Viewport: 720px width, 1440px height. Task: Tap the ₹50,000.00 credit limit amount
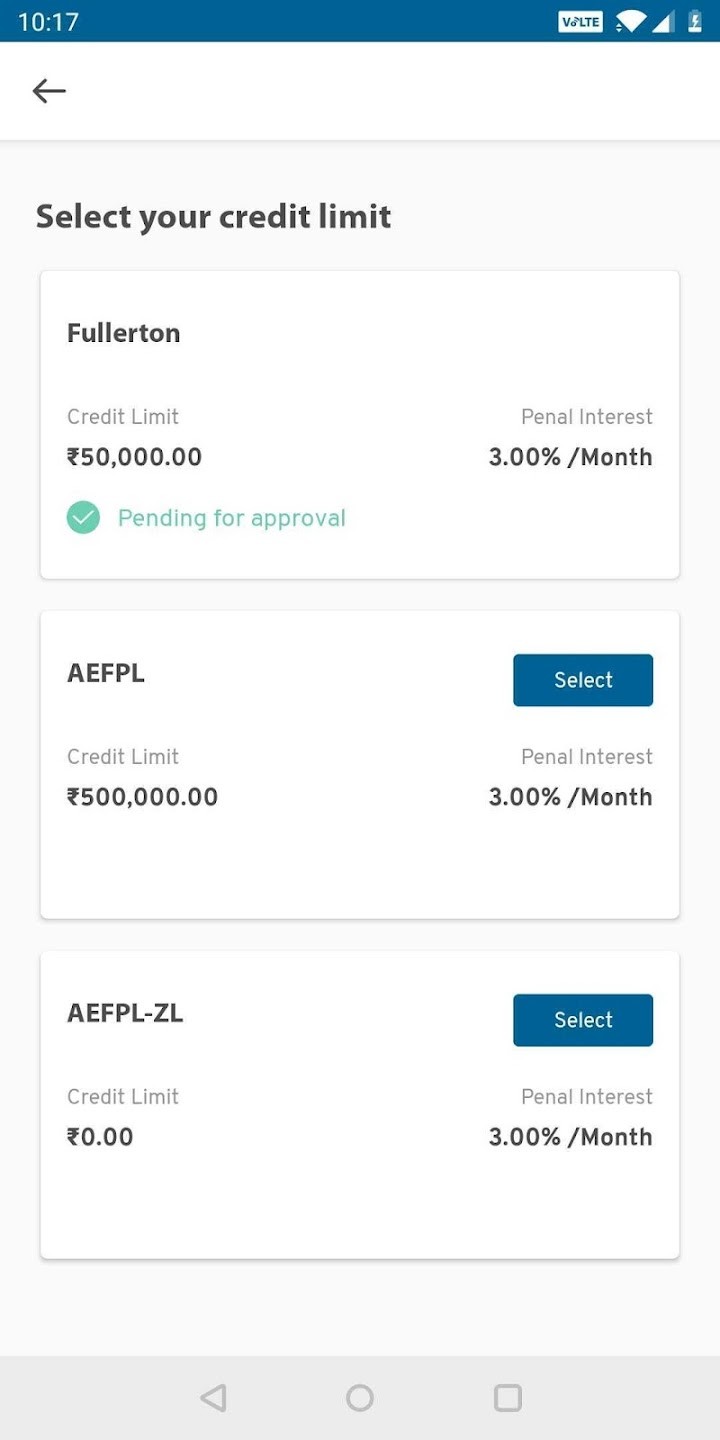point(134,457)
